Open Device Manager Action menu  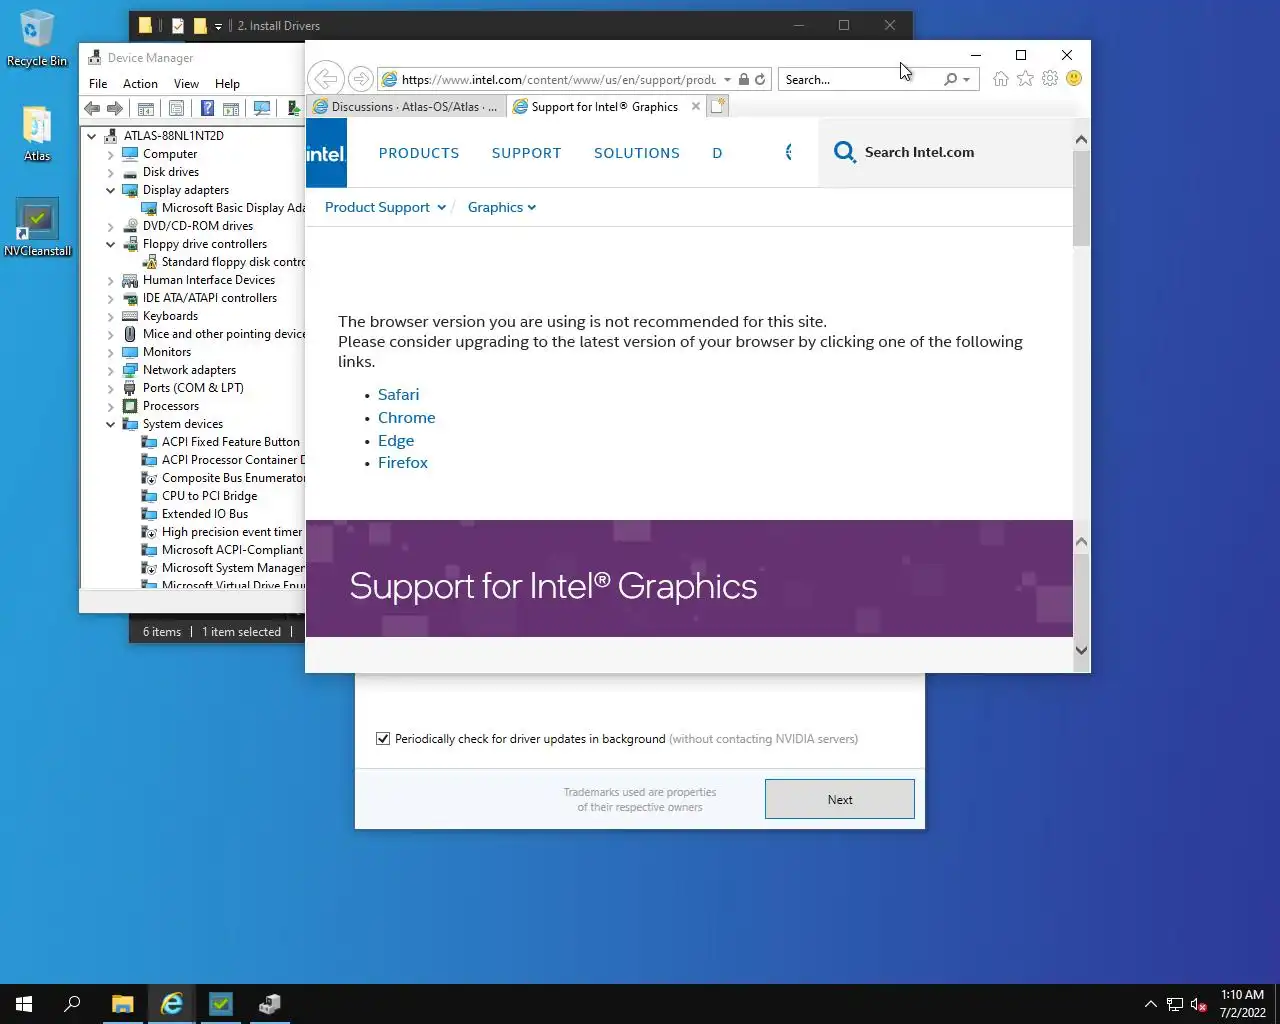[140, 84]
